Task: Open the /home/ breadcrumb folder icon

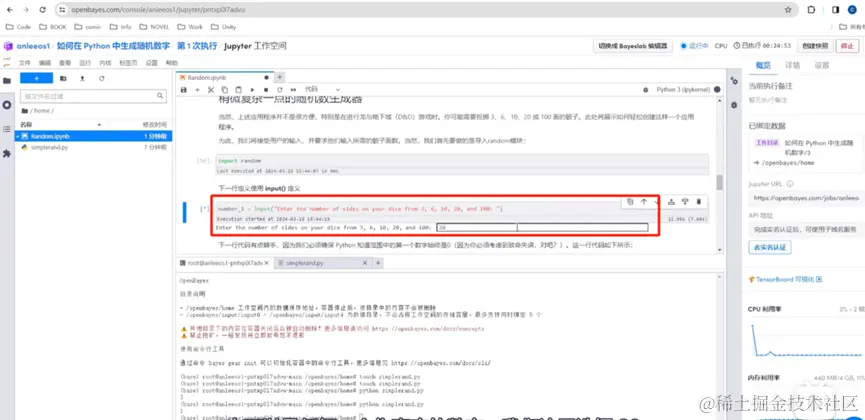Action: click(x=23, y=111)
